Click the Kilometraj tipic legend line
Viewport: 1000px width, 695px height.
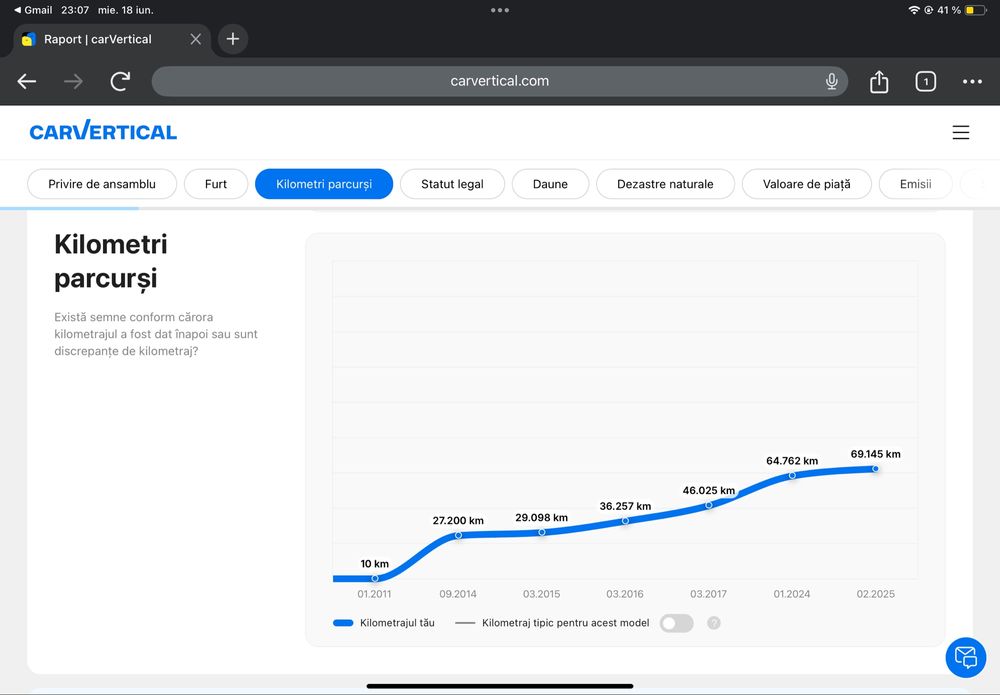pyautogui.click(x=465, y=623)
